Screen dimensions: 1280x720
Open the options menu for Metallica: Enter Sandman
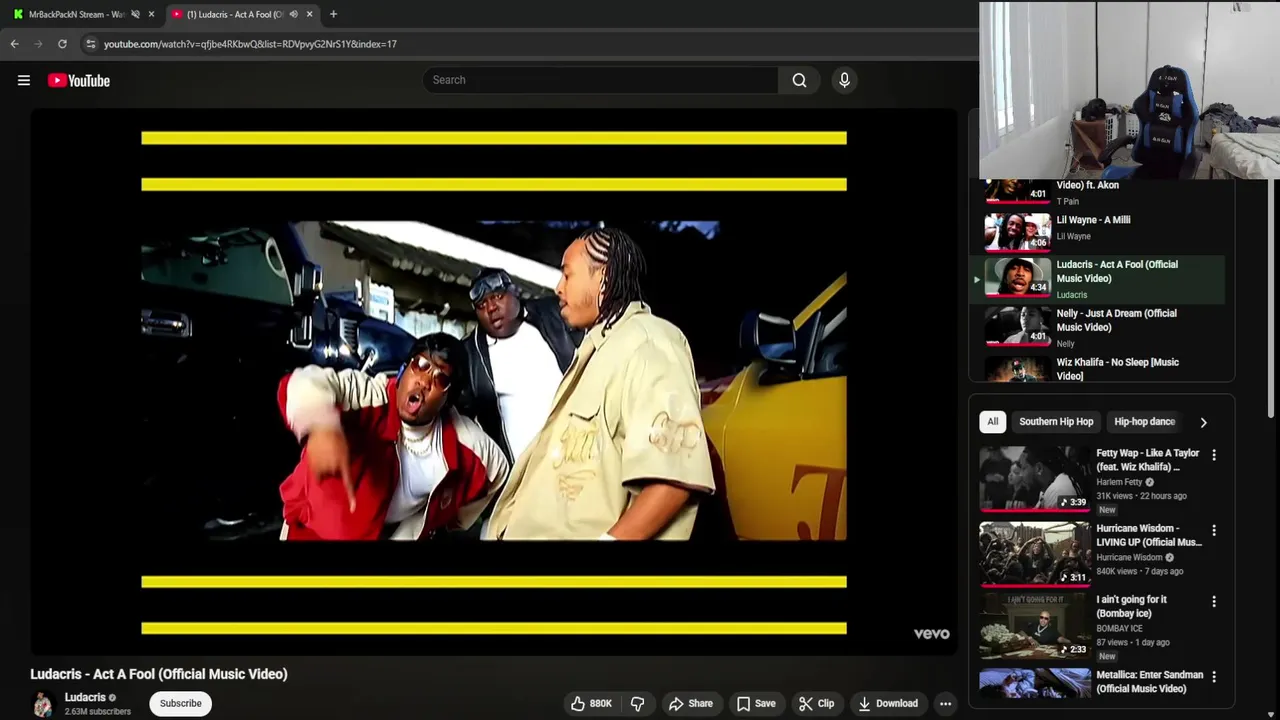1214,677
